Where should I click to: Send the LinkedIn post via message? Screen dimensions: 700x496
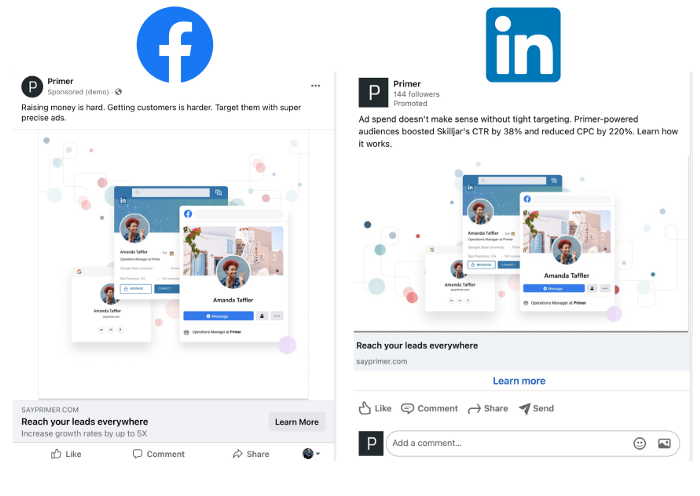tap(536, 408)
